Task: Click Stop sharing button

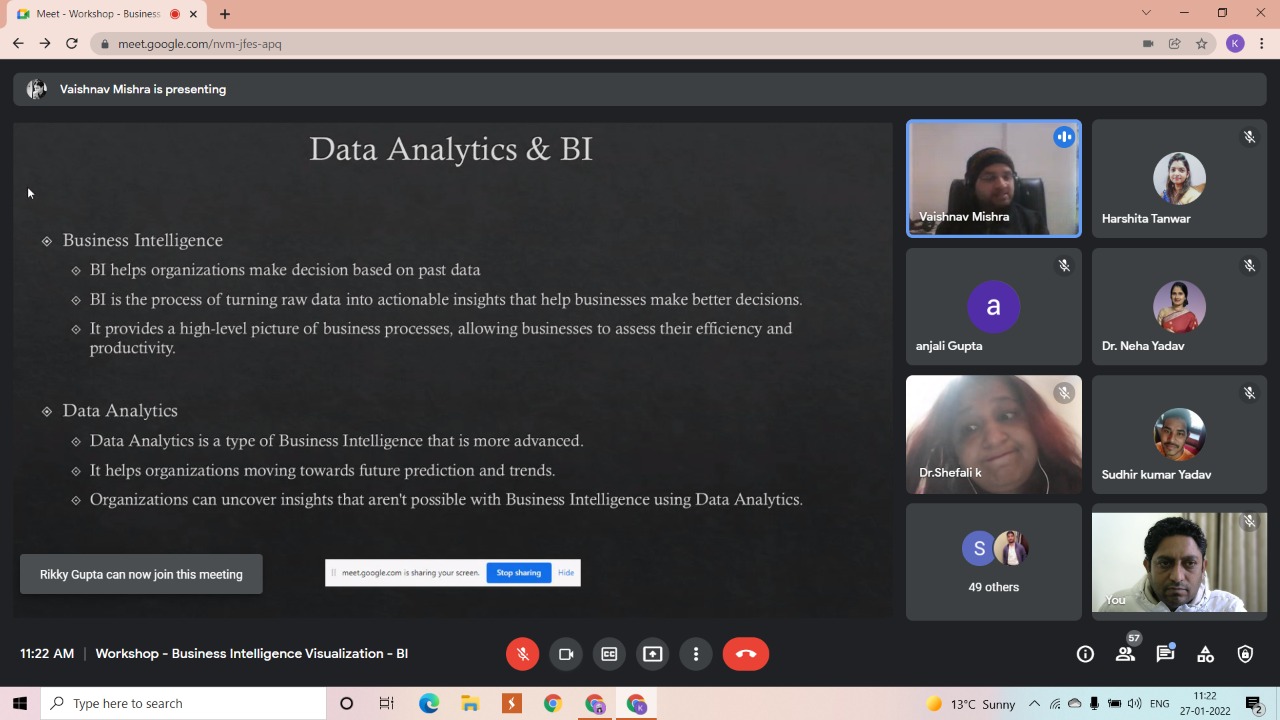Action: pos(518,573)
